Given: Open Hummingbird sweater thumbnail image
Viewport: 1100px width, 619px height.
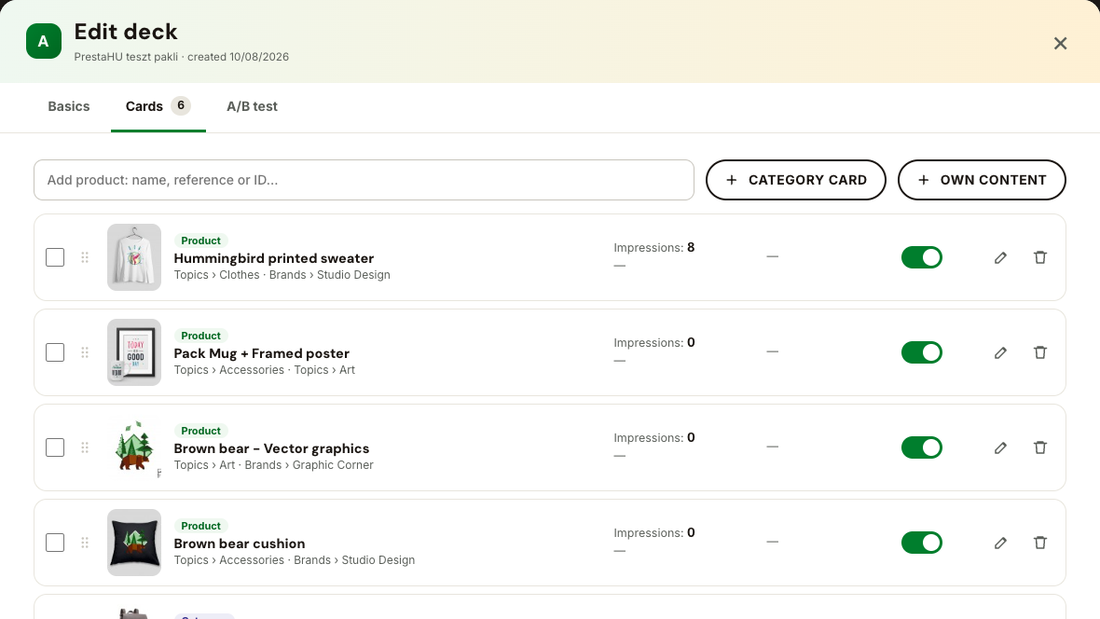Looking at the screenshot, I should click(134, 258).
